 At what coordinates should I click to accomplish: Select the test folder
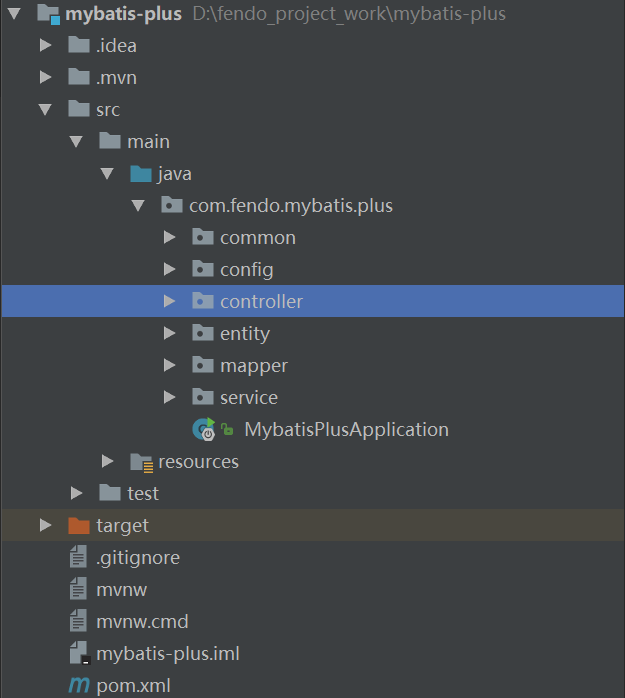click(x=142, y=494)
